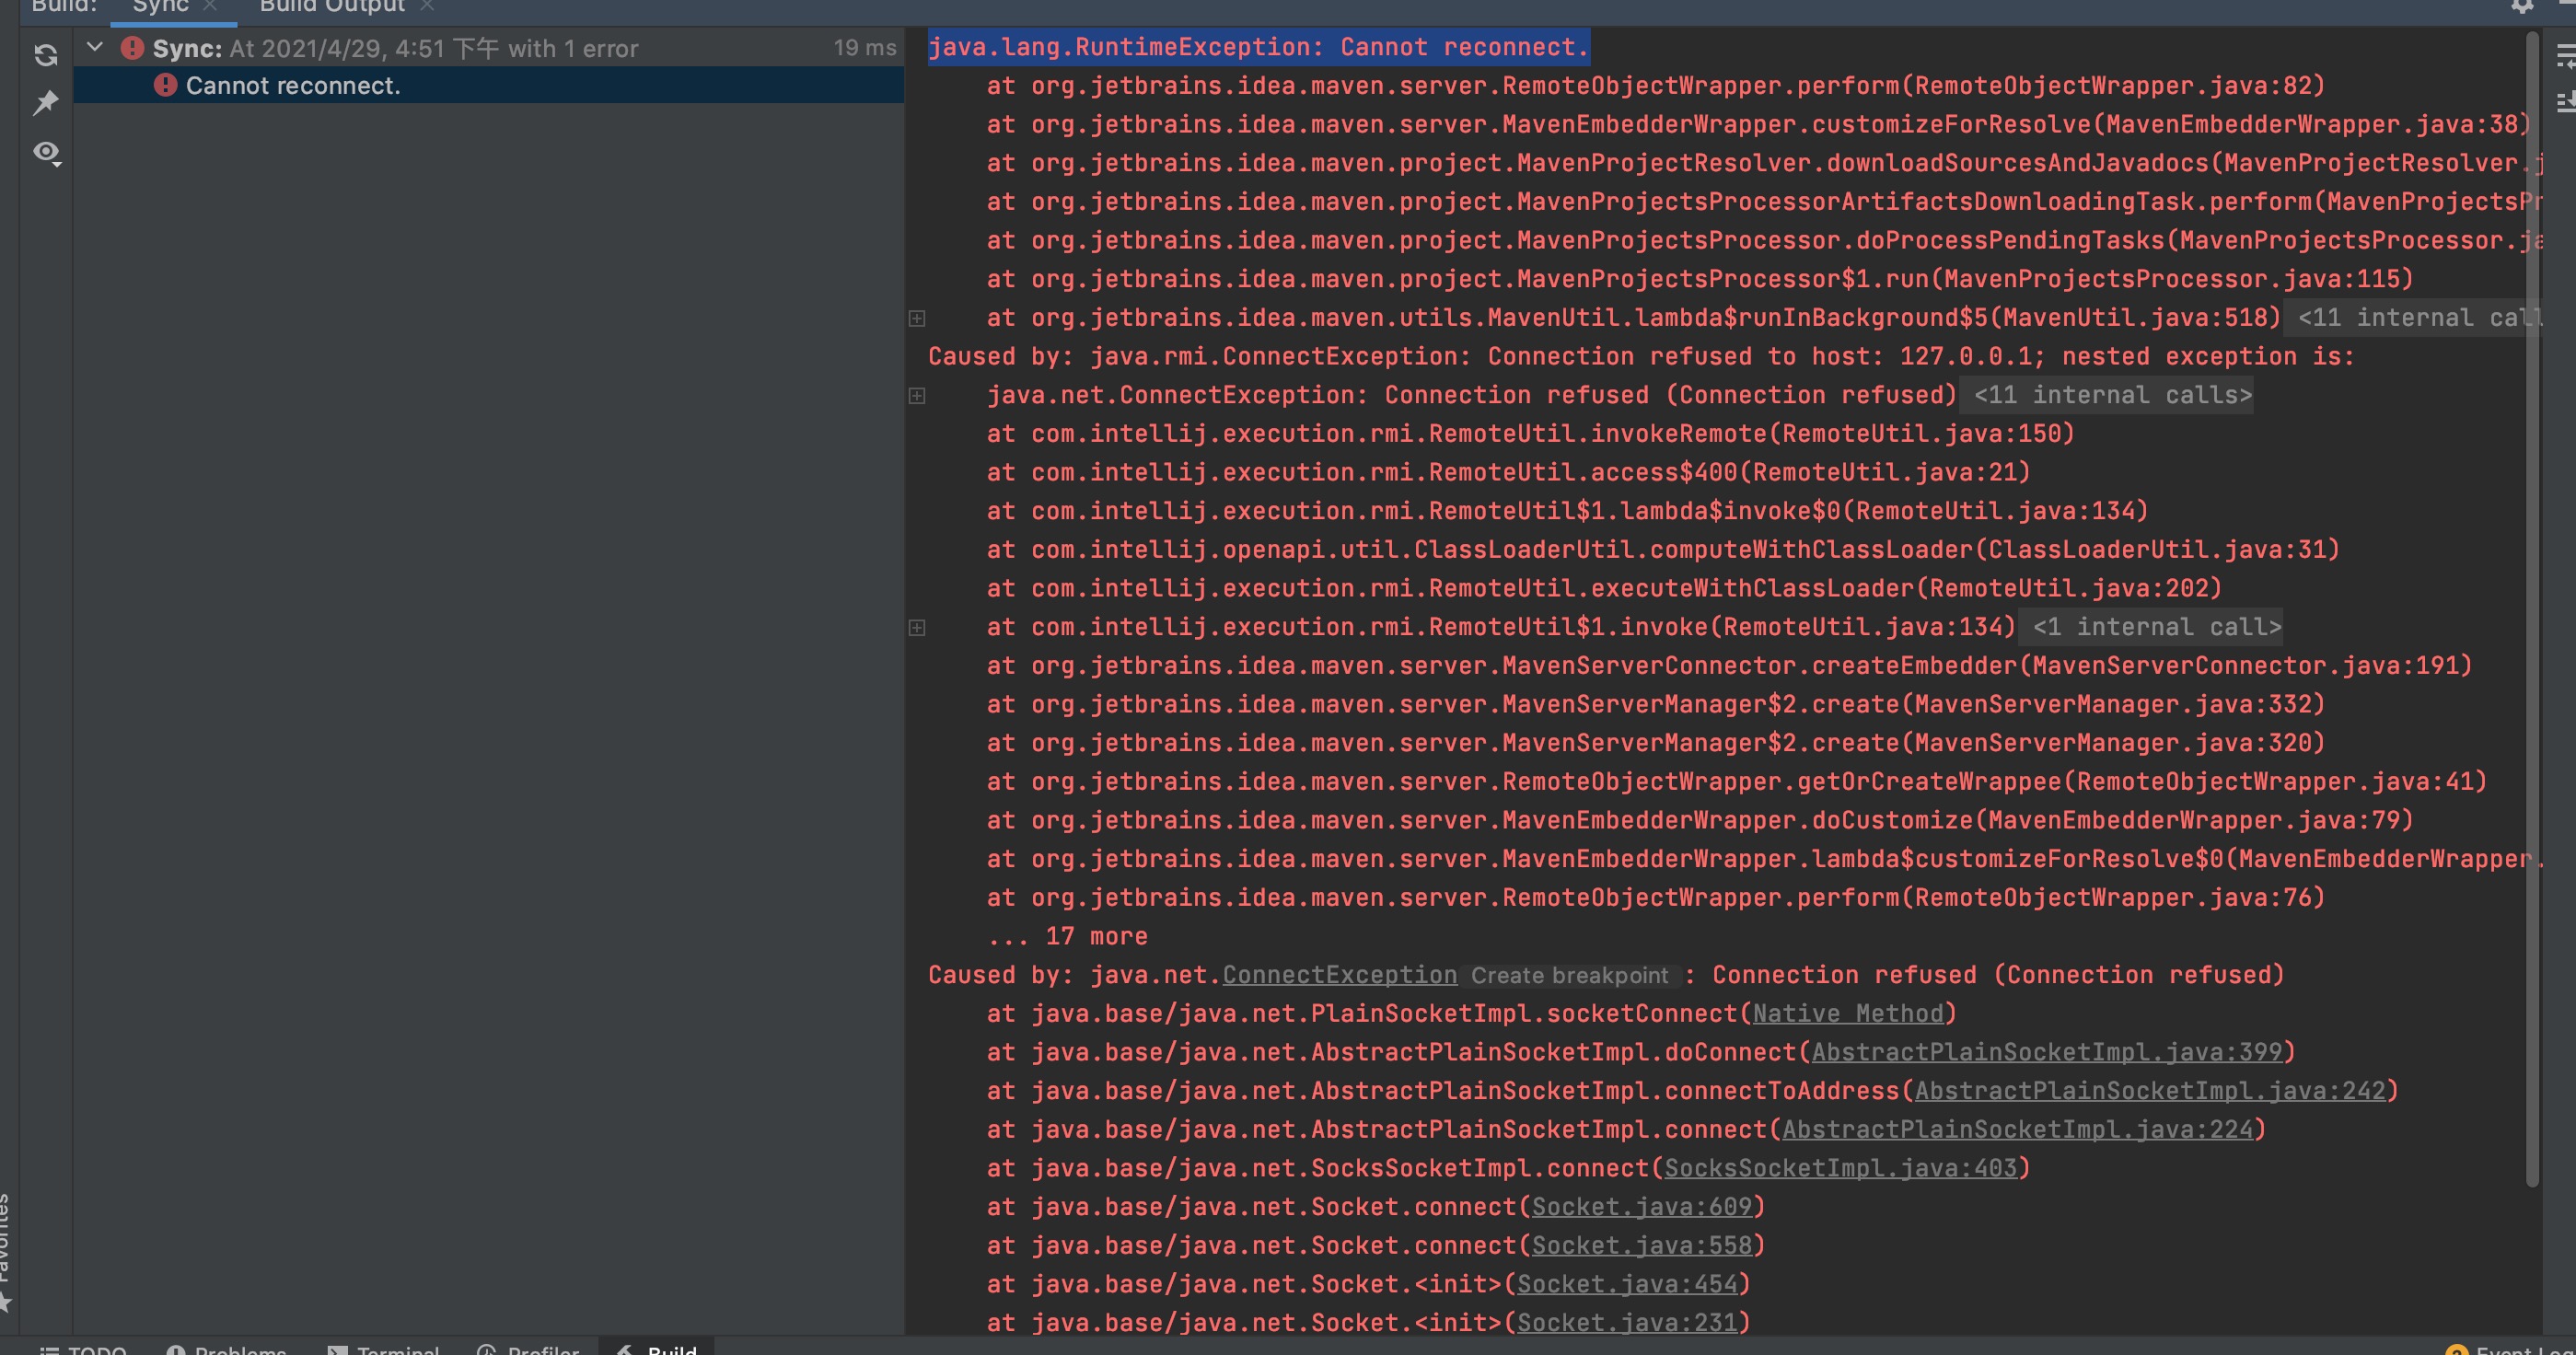This screenshot has height=1355, width=2576.
Task: Close the Sync tab
Action: (210, 6)
